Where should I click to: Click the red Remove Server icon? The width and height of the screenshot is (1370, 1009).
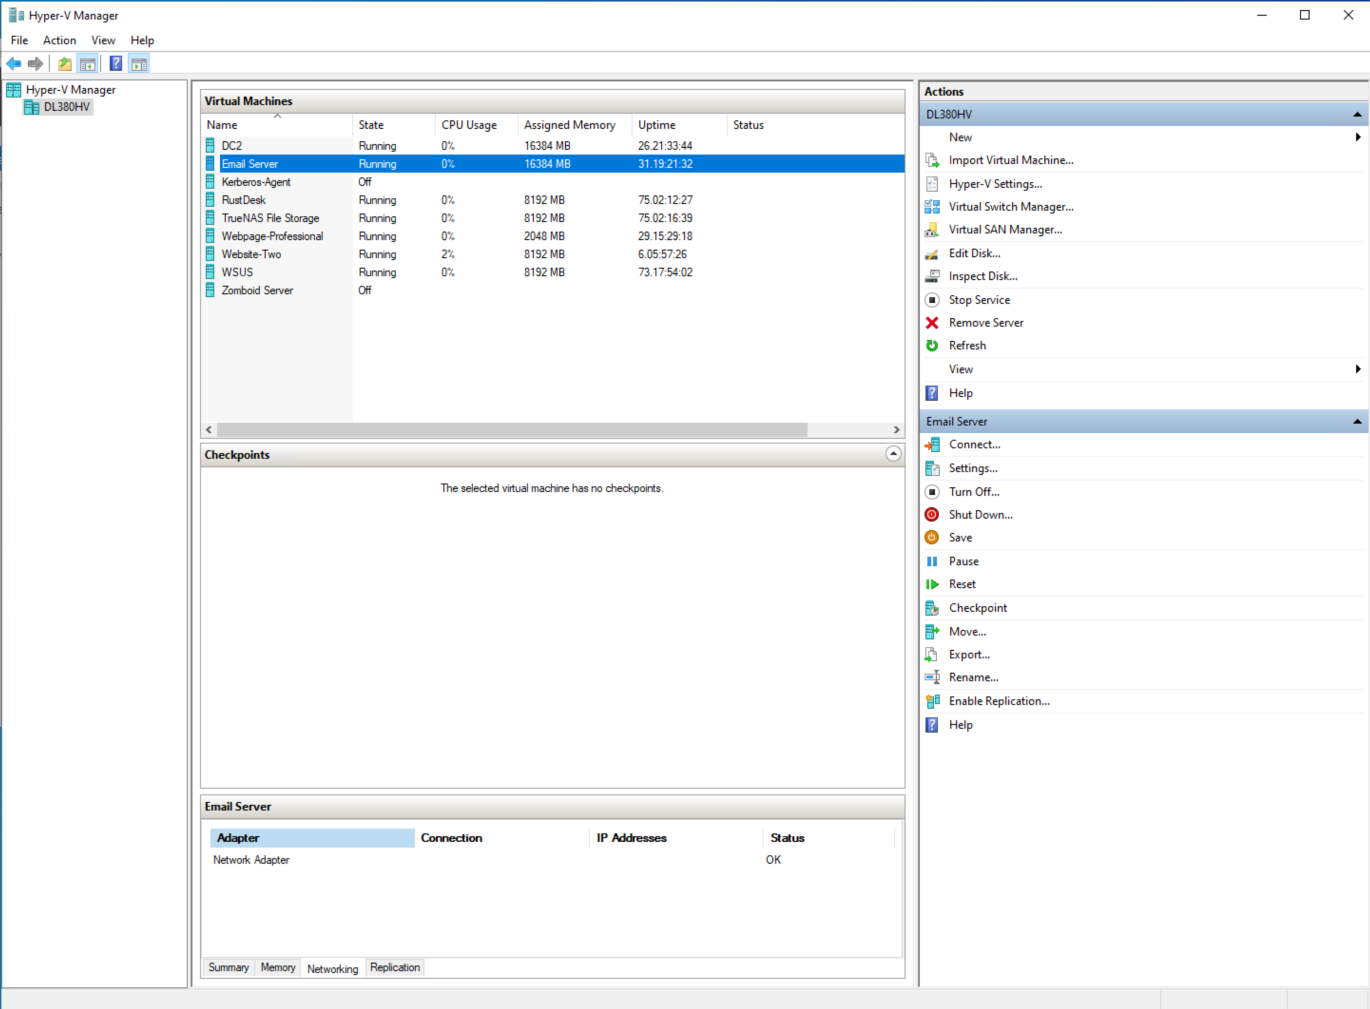click(932, 322)
